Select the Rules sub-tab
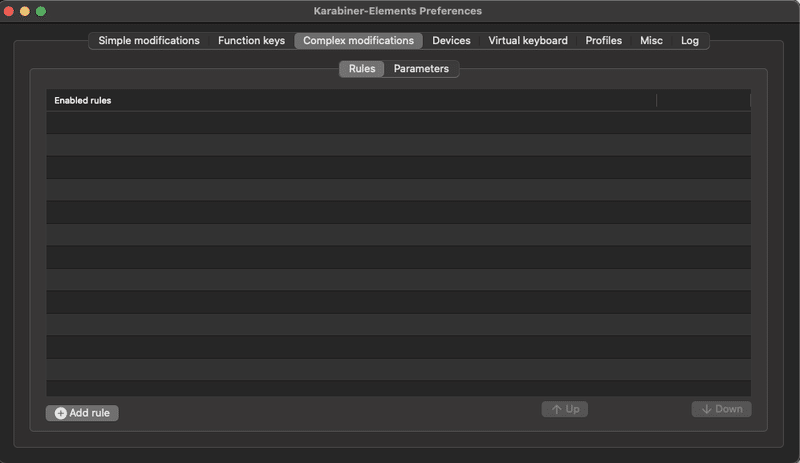Image resolution: width=800 pixels, height=463 pixels. point(362,69)
